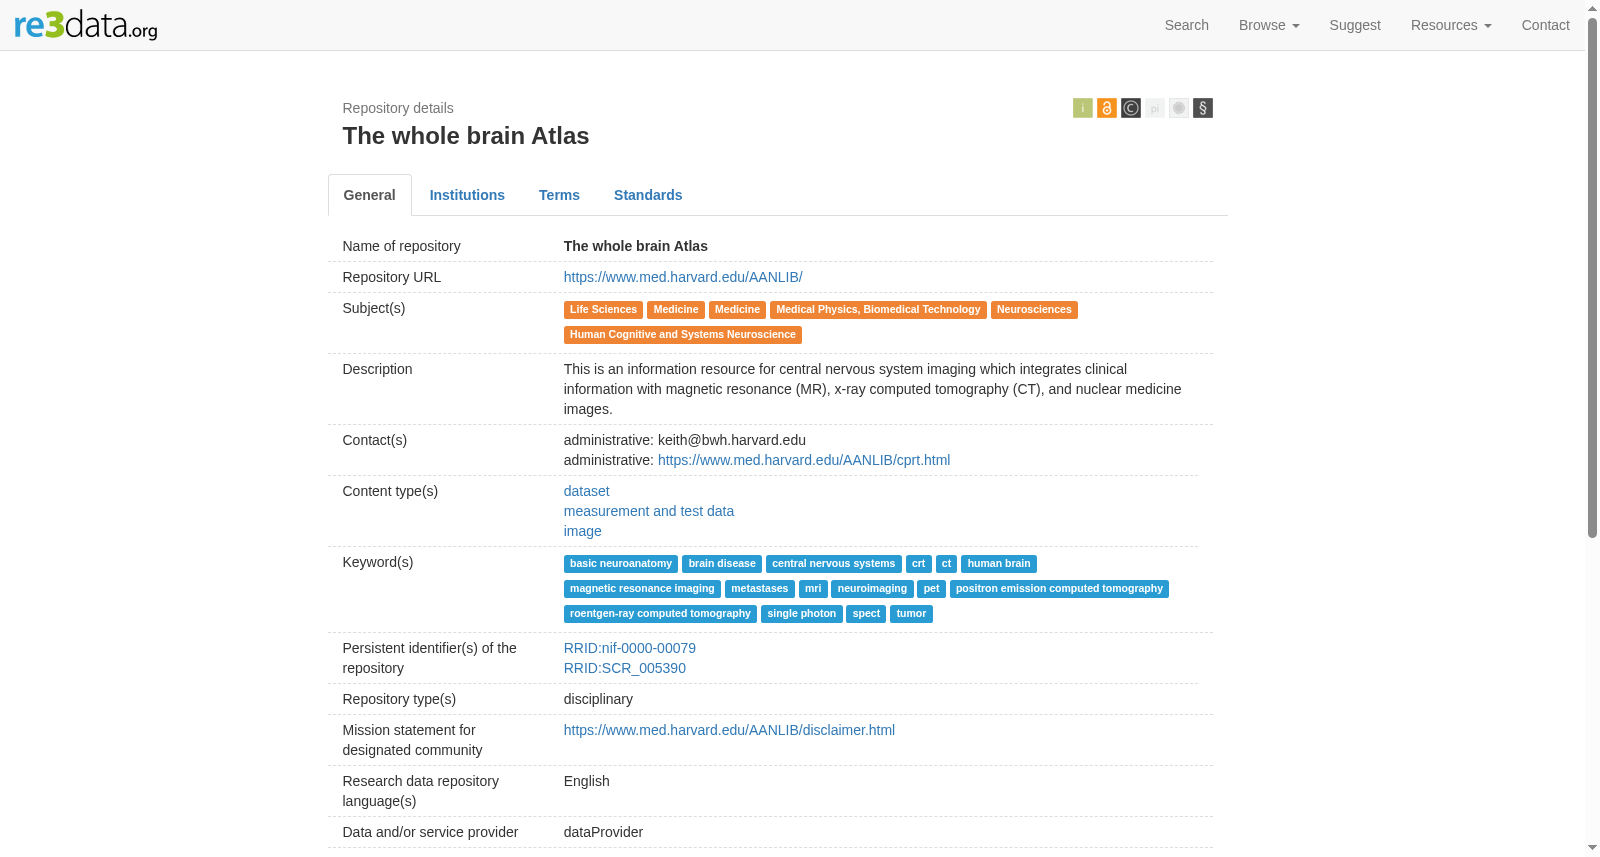The height and width of the screenshot is (857, 1600).
Task: Open the Resources dropdown menu
Action: (x=1451, y=25)
